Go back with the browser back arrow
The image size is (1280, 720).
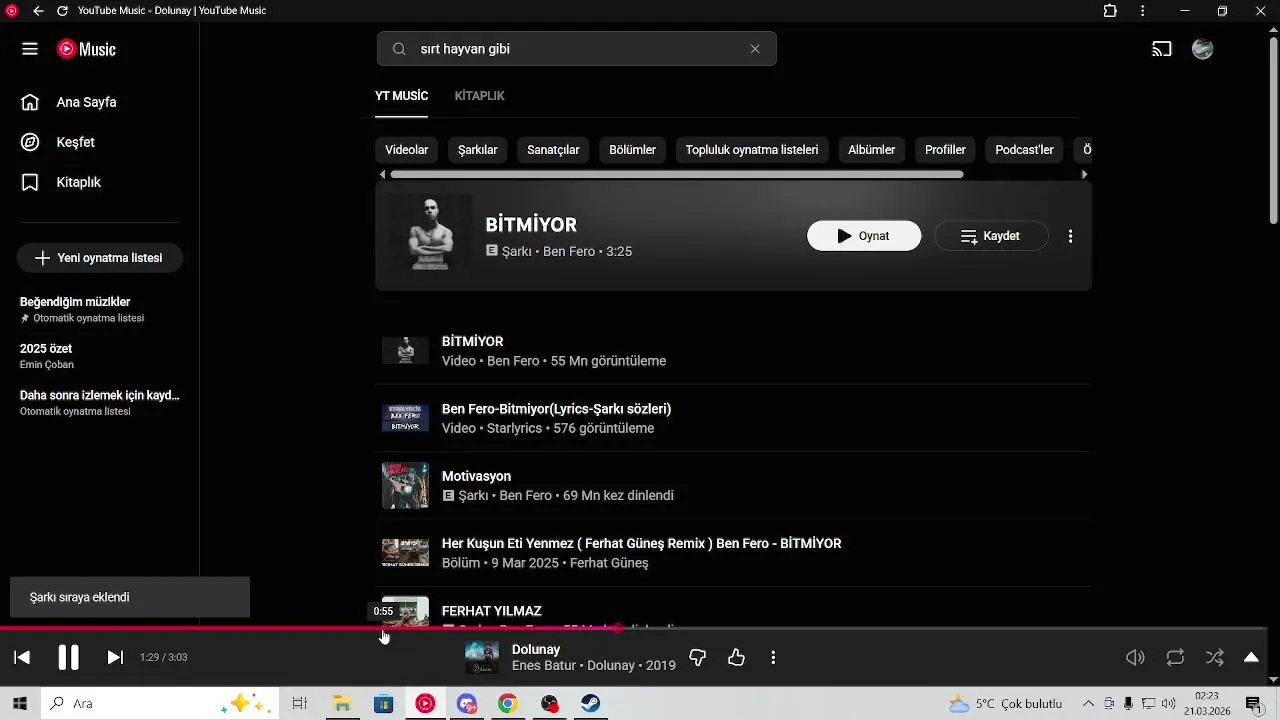38,11
